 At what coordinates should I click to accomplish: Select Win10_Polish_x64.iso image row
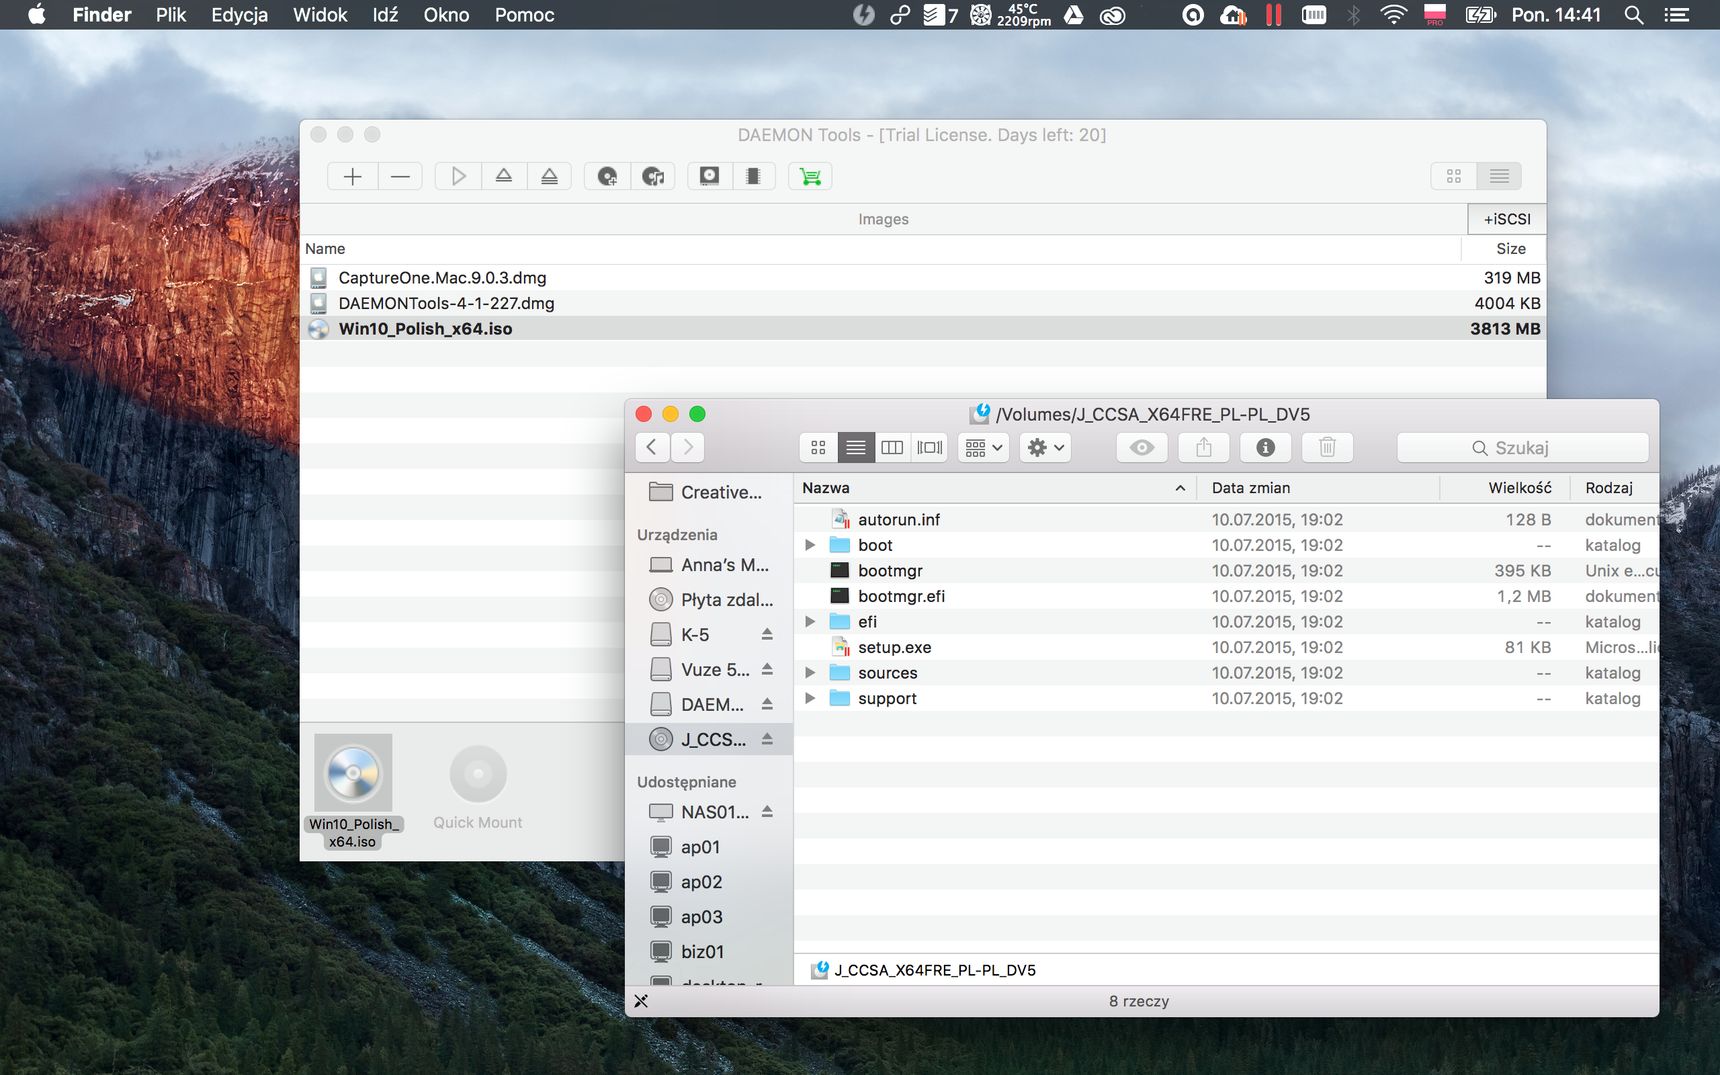point(923,329)
